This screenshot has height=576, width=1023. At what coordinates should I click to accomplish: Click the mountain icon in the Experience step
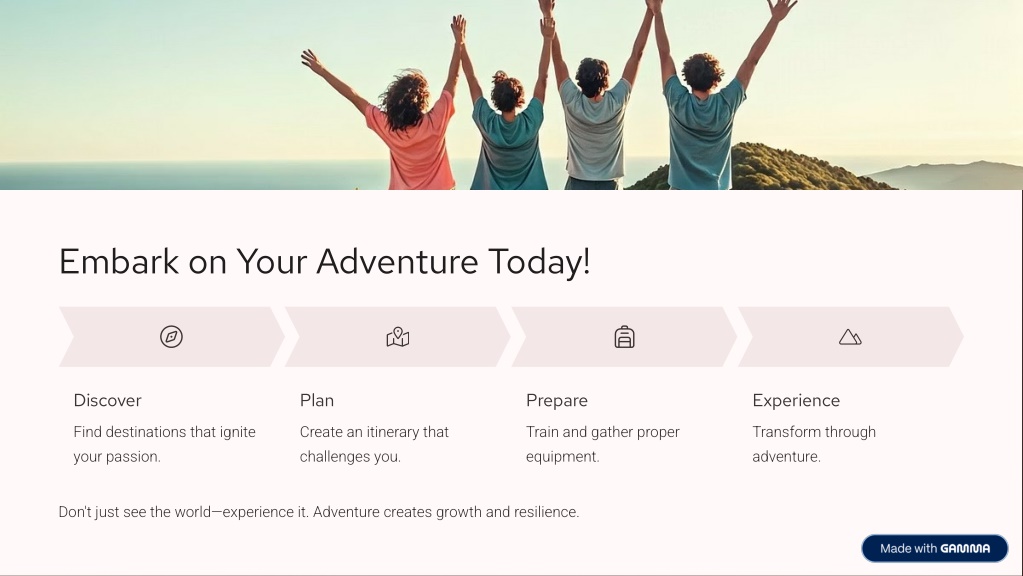tap(850, 337)
